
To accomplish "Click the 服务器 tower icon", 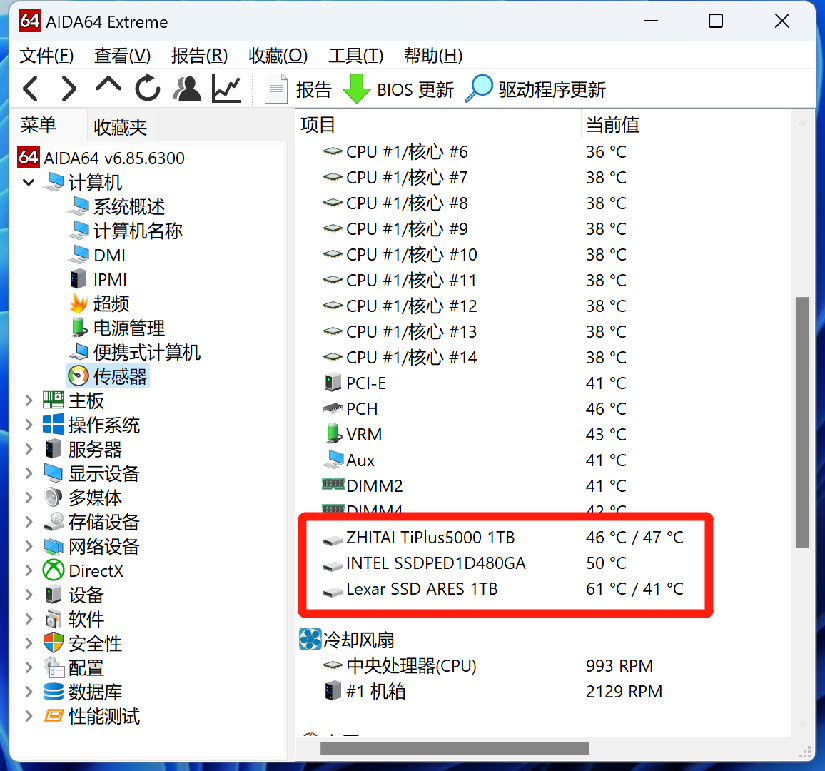I will click(x=53, y=449).
